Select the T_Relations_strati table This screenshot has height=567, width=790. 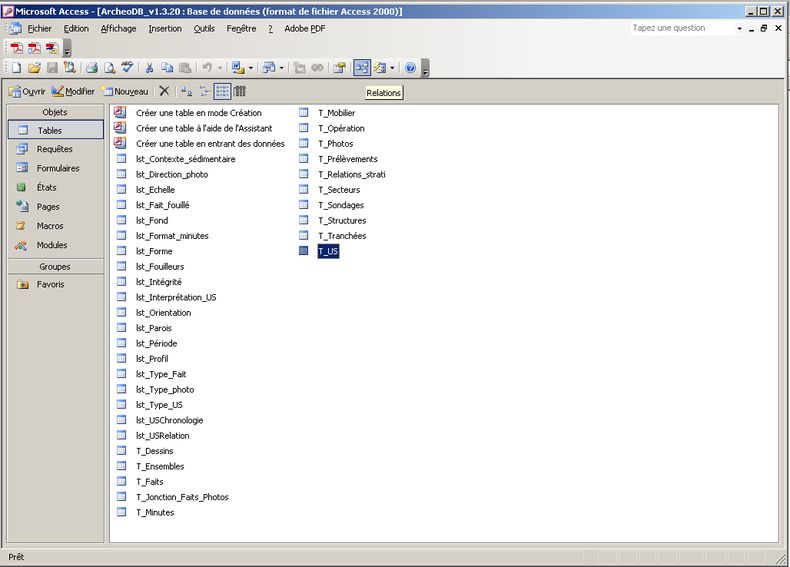(352, 174)
